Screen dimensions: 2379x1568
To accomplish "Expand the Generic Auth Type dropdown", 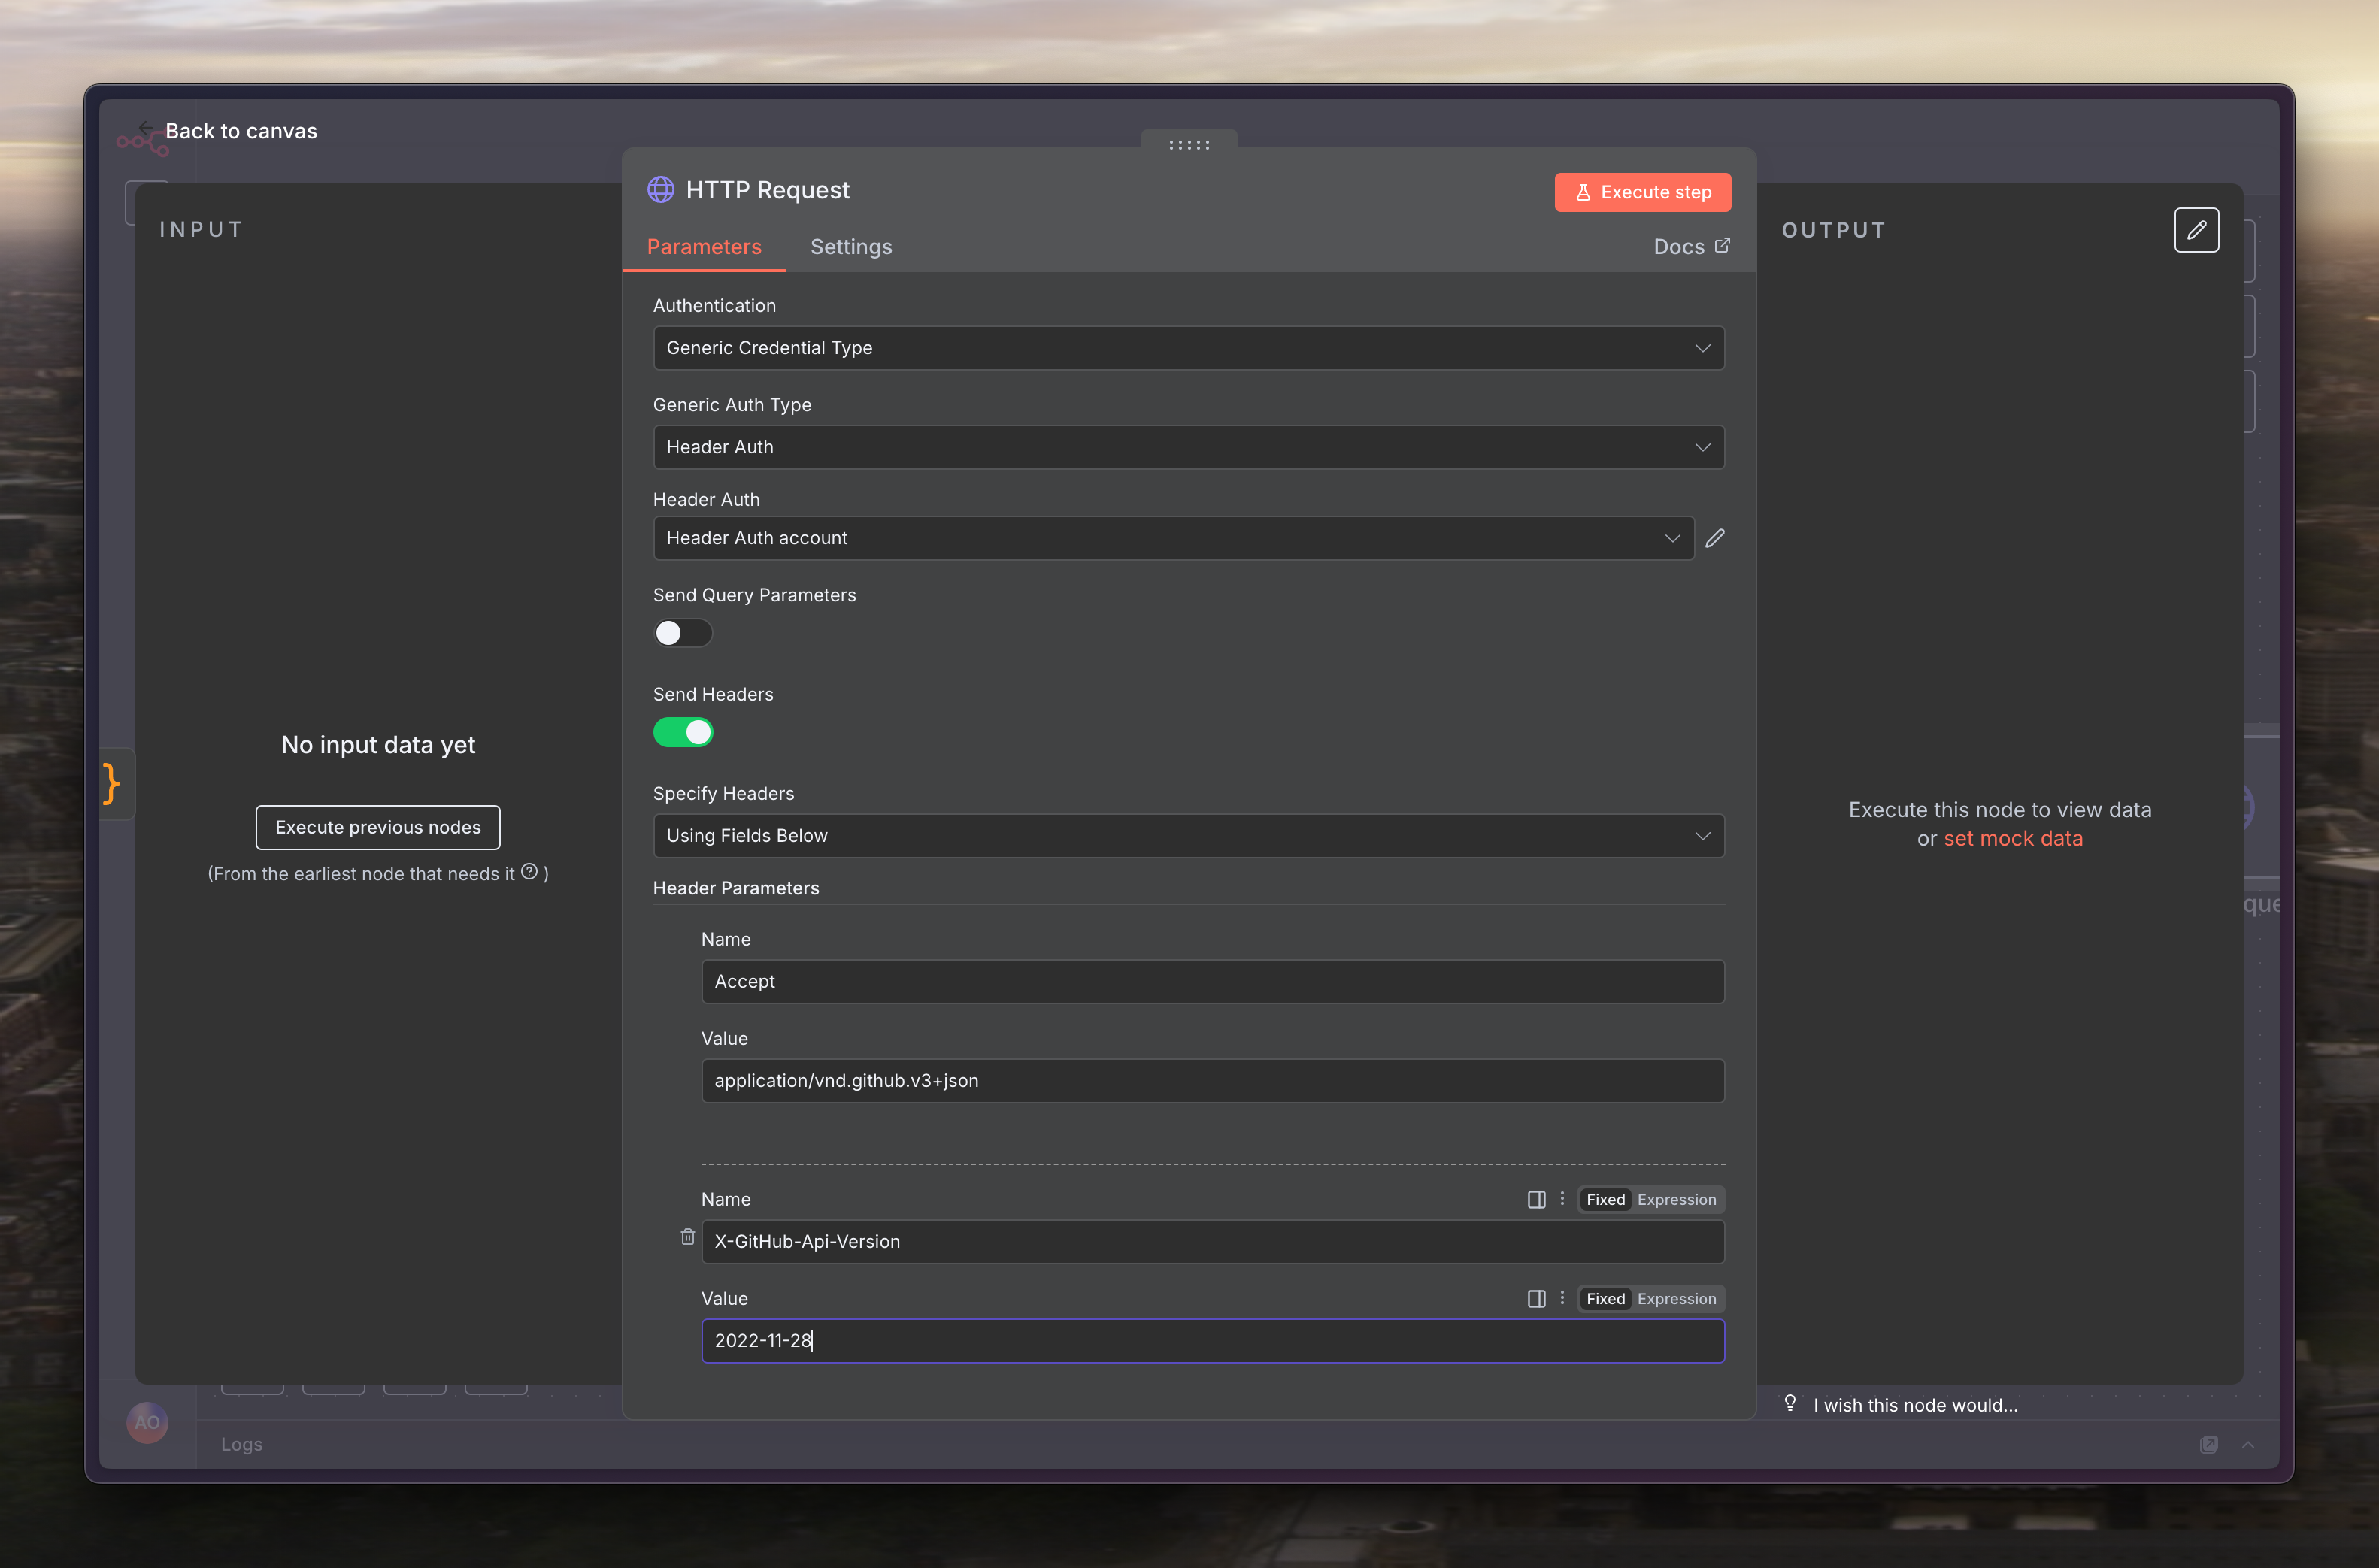I will 1188,447.
